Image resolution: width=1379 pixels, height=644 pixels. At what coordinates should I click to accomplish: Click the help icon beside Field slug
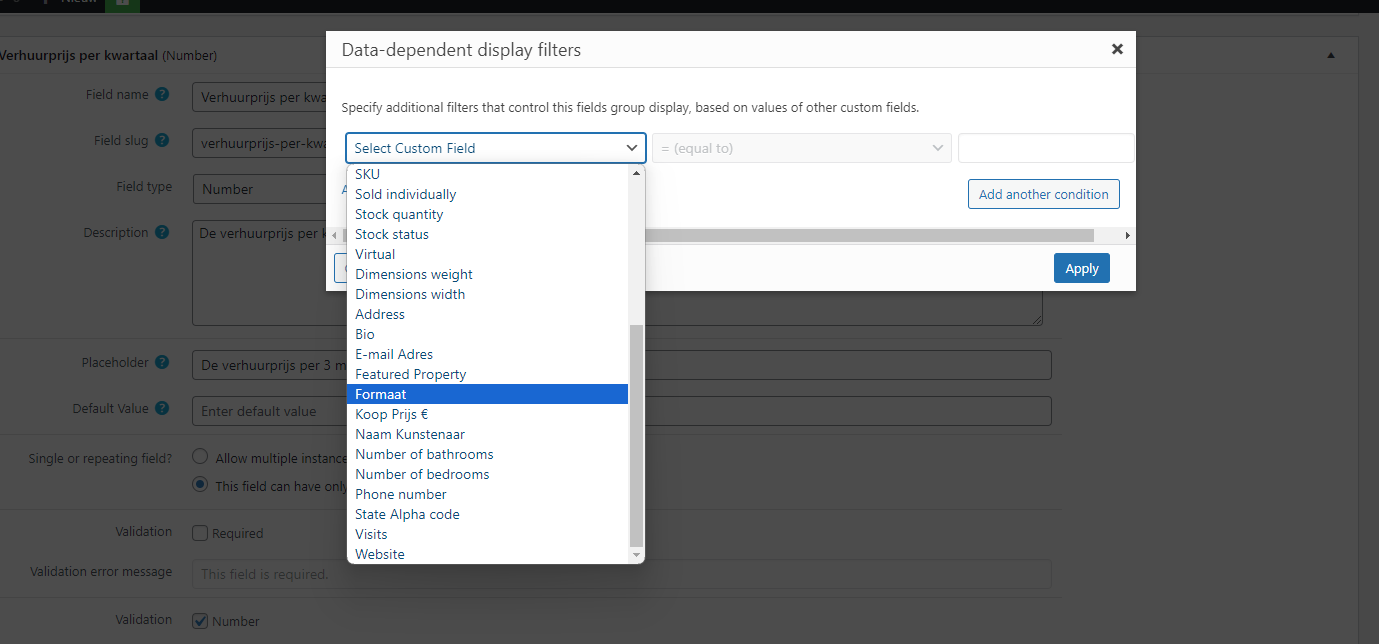point(162,141)
